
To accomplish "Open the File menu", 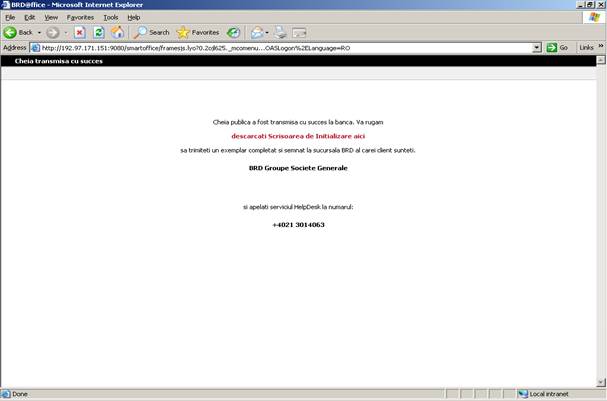I will pos(10,17).
